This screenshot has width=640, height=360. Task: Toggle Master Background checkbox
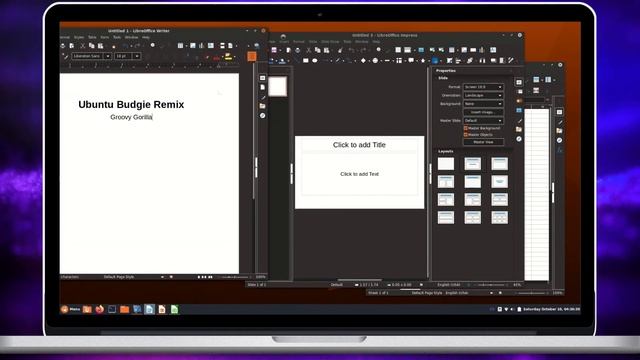pos(465,128)
